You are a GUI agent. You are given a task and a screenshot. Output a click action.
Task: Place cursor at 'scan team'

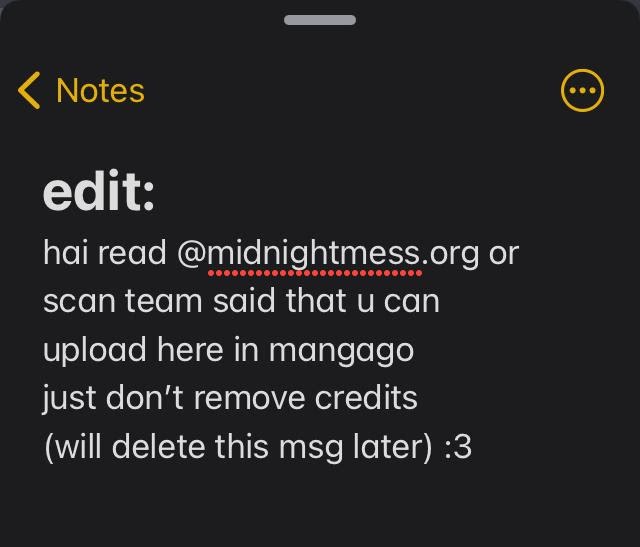click(123, 302)
